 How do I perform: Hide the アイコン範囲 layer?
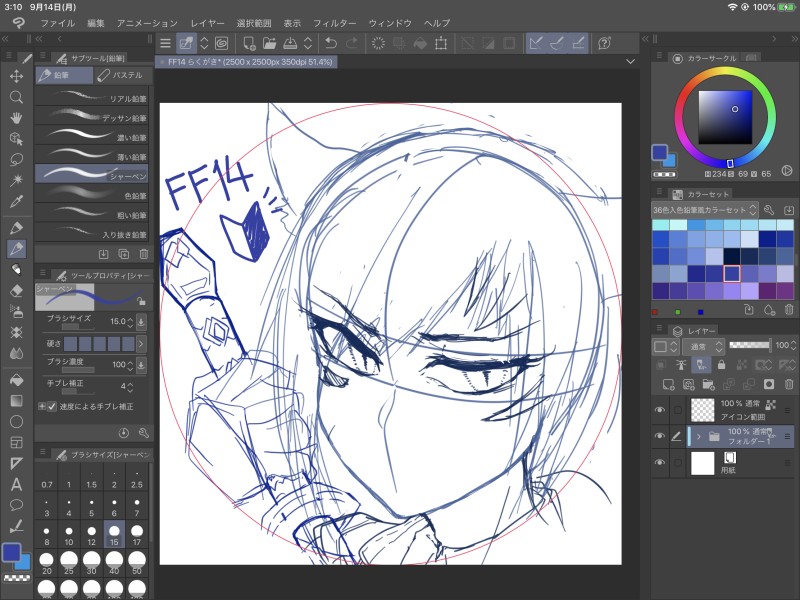[660, 410]
